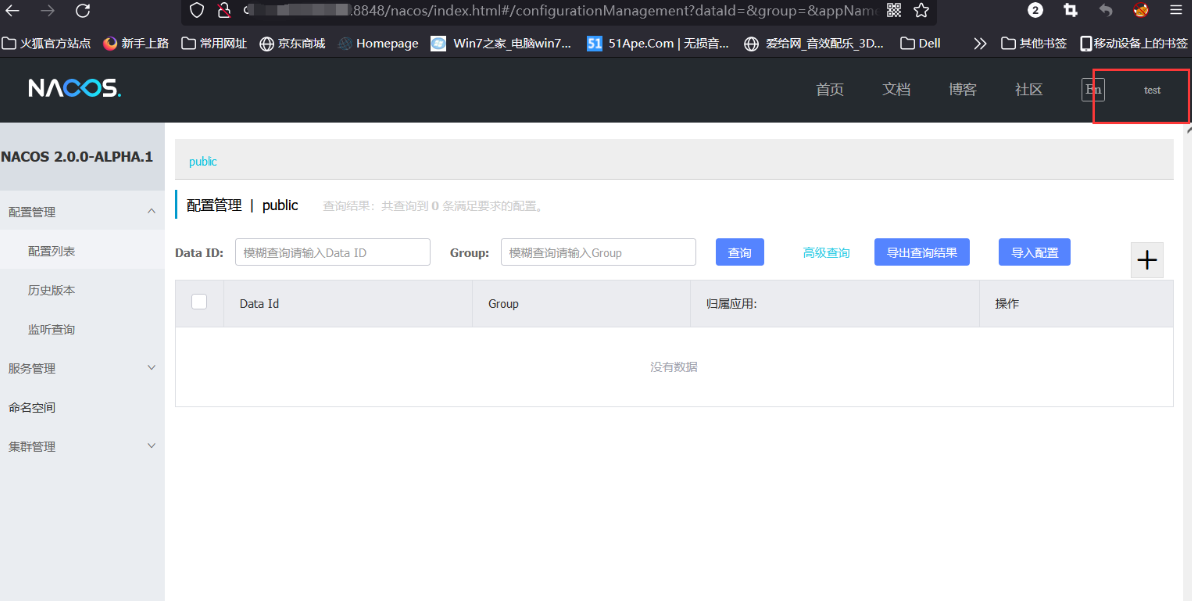The width and height of the screenshot is (1192, 601).
Task: Expand the 集群管理 sidebar section
Action: (82, 447)
